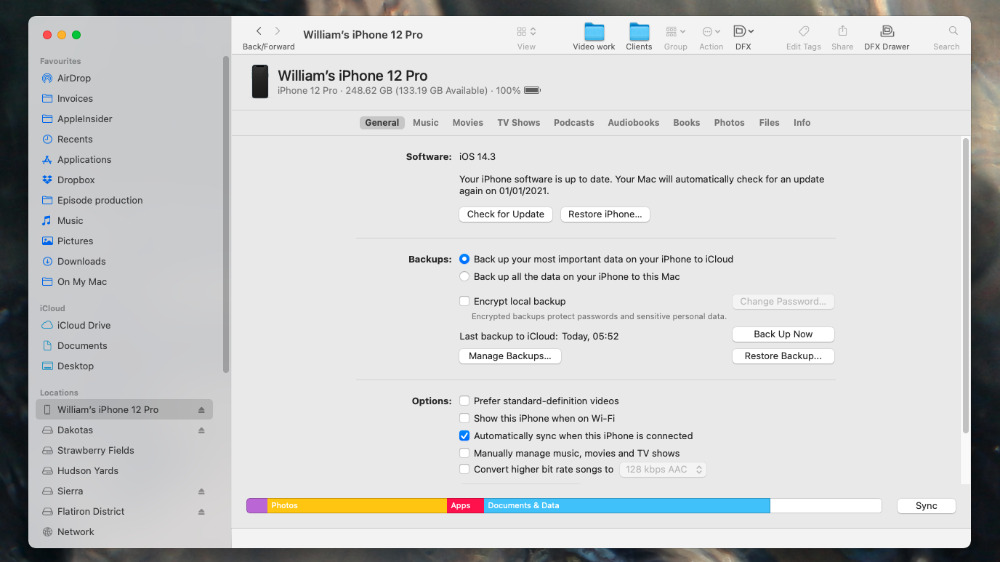Click the Search magnifier icon

tap(953, 31)
